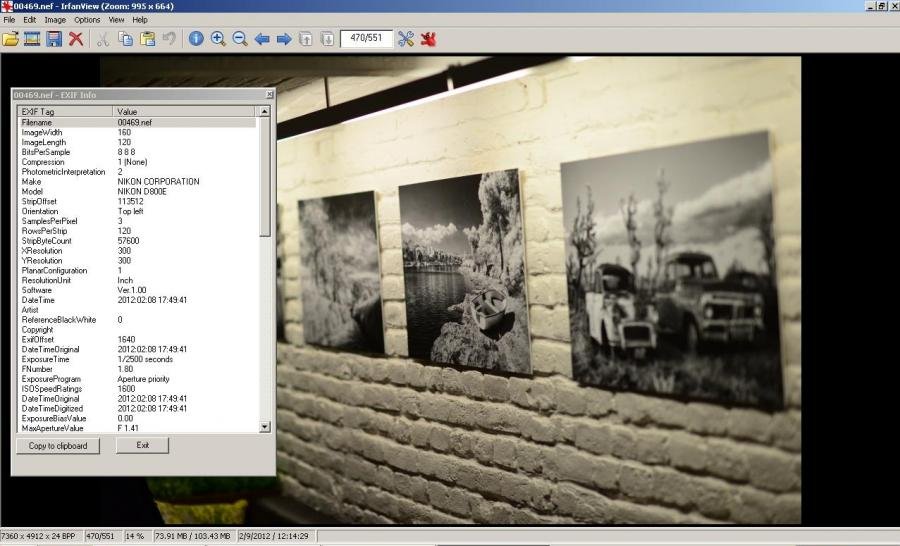900x546 pixels.
Task: Click the Open file folder icon
Action: (11, 39)
